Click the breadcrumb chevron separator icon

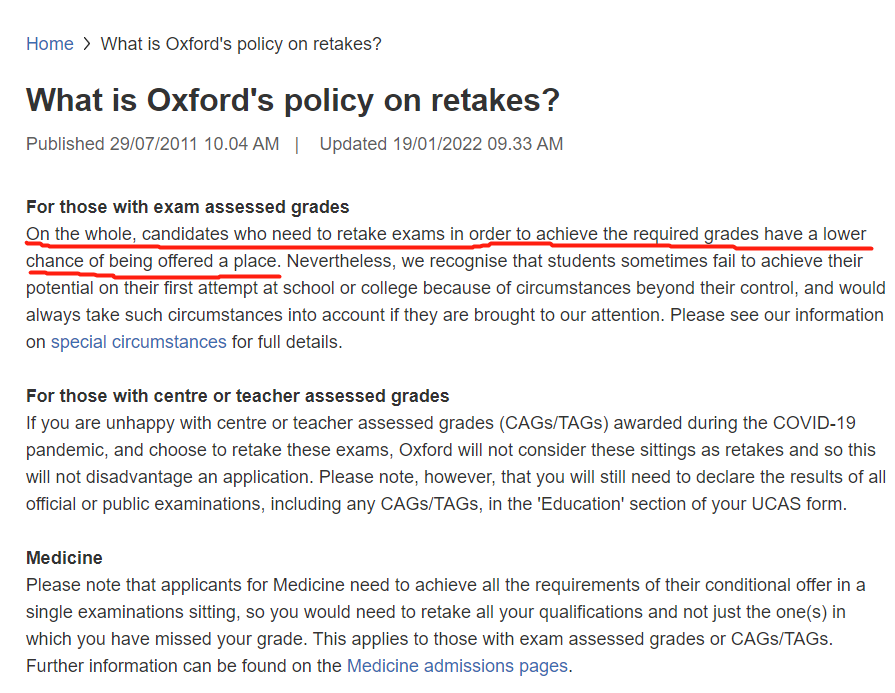tap(87, 44)
